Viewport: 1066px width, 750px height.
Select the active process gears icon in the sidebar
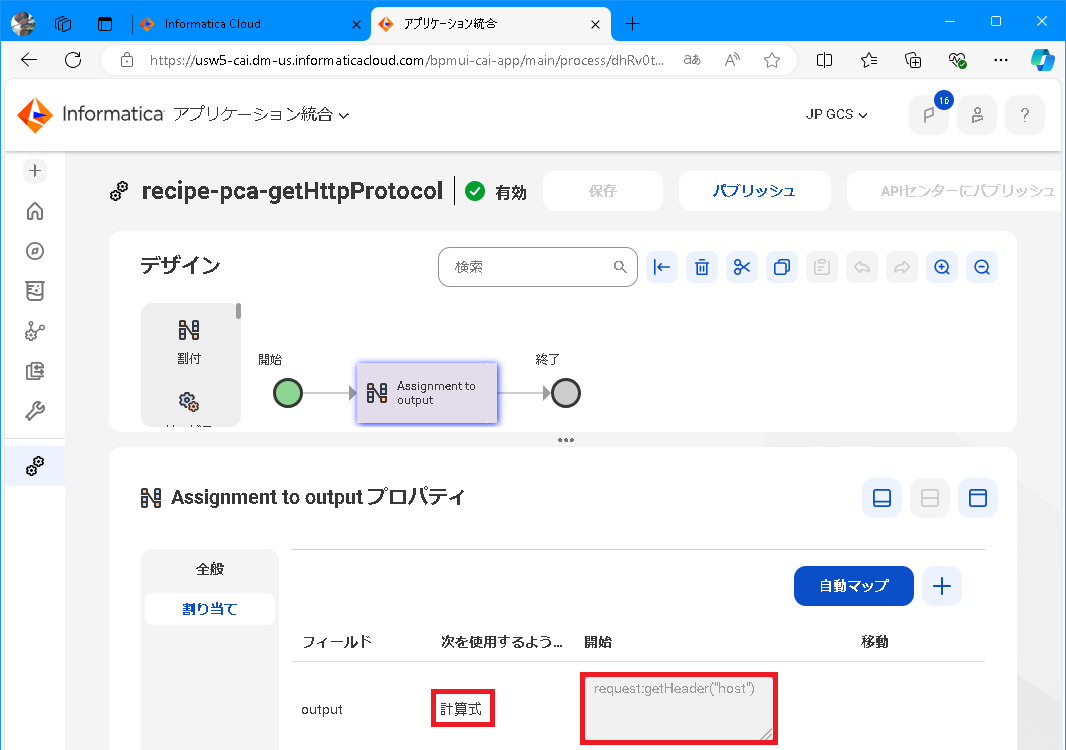(x=35, y=466)
